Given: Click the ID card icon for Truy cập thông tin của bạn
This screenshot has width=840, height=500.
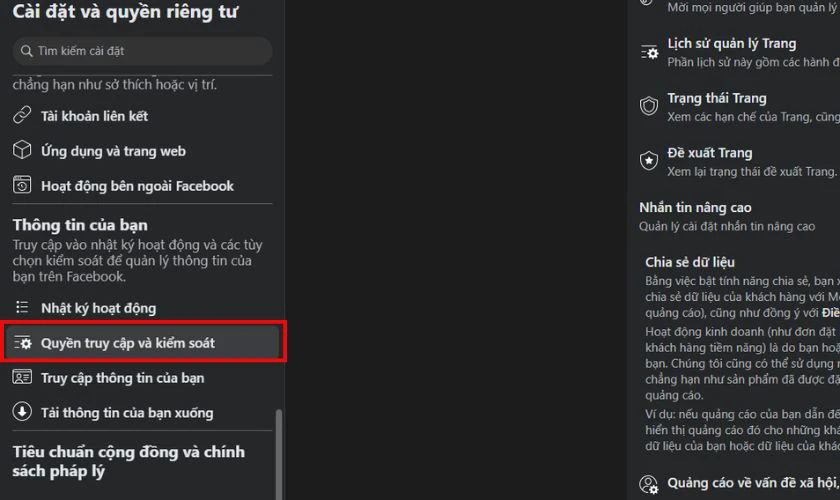Looking at the screenshot, I should tap(22, 377).
